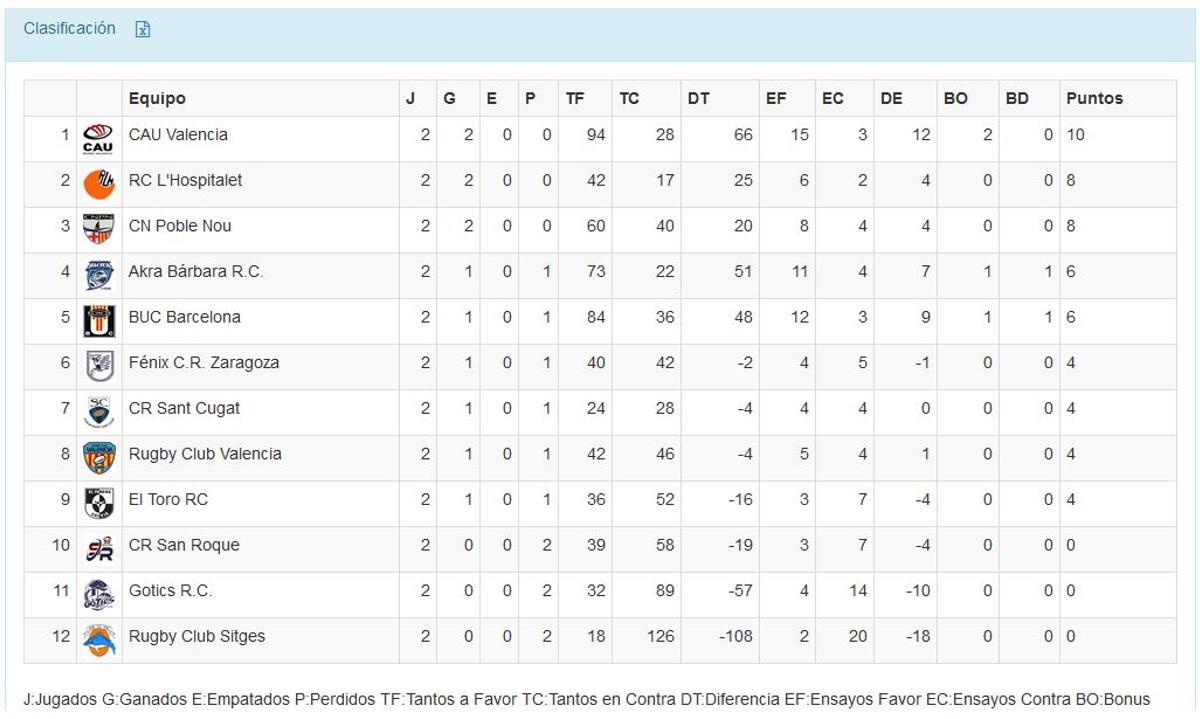
Task: Select the Rugby Club Sitges table row
Action: (600, 636)
